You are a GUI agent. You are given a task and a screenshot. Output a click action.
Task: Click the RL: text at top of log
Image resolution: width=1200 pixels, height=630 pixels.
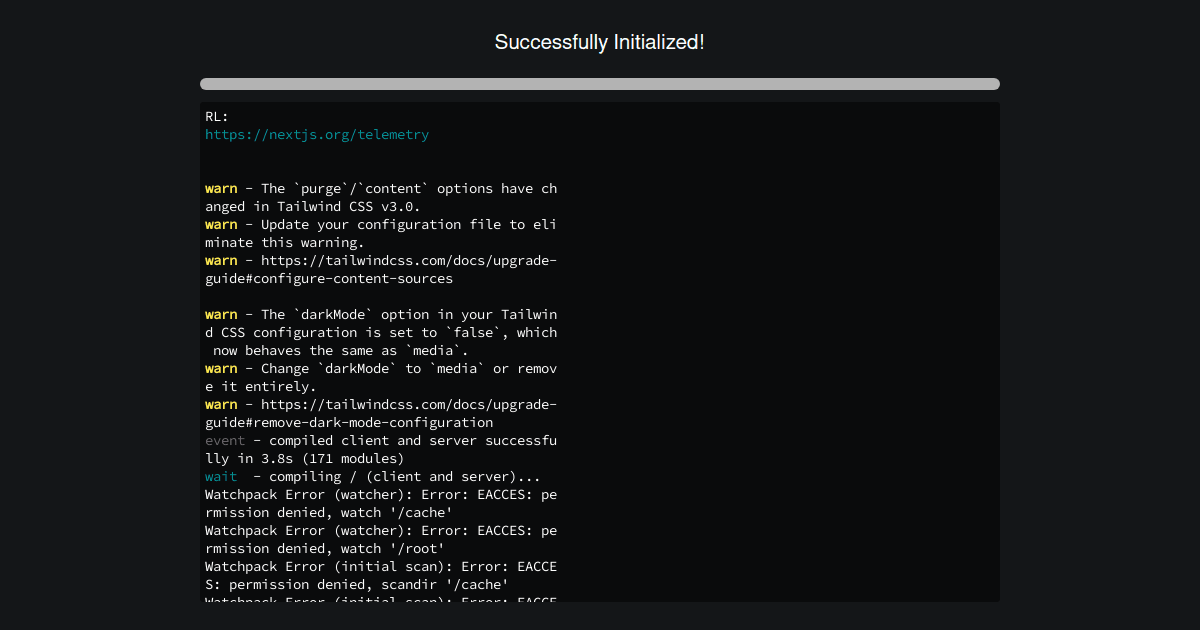[x=213, y=116]
